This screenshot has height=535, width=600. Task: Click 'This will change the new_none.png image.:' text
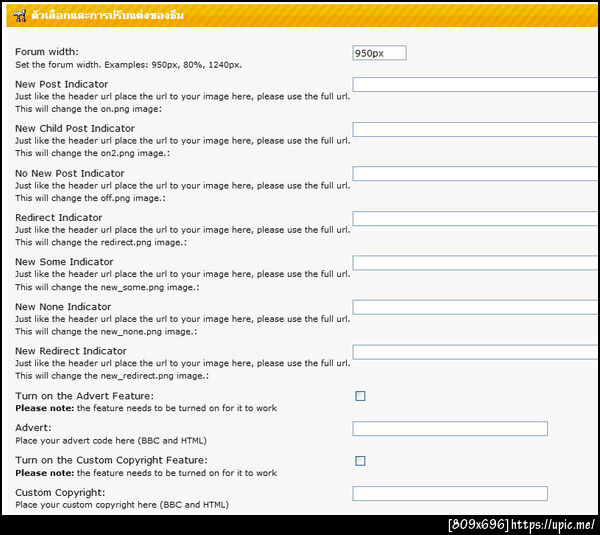coord(106,332)
